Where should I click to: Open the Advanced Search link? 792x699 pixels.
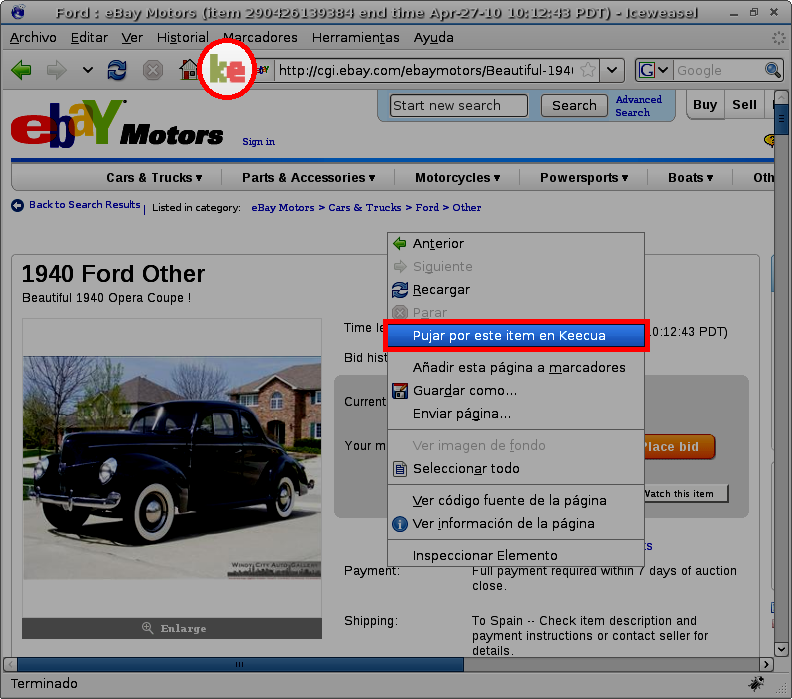pos(638,106)
